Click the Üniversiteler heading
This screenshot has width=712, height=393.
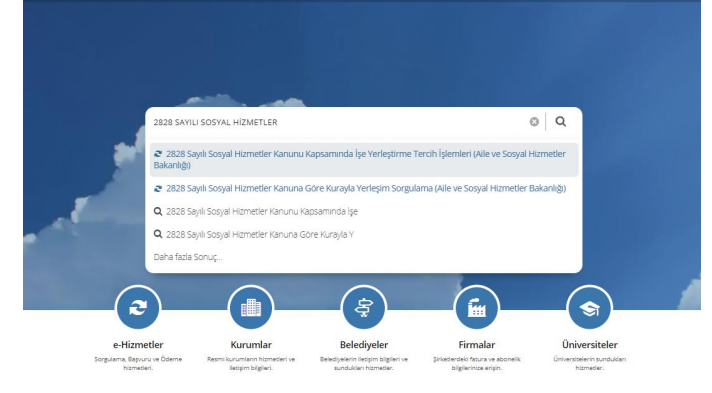tap(589, 345)
